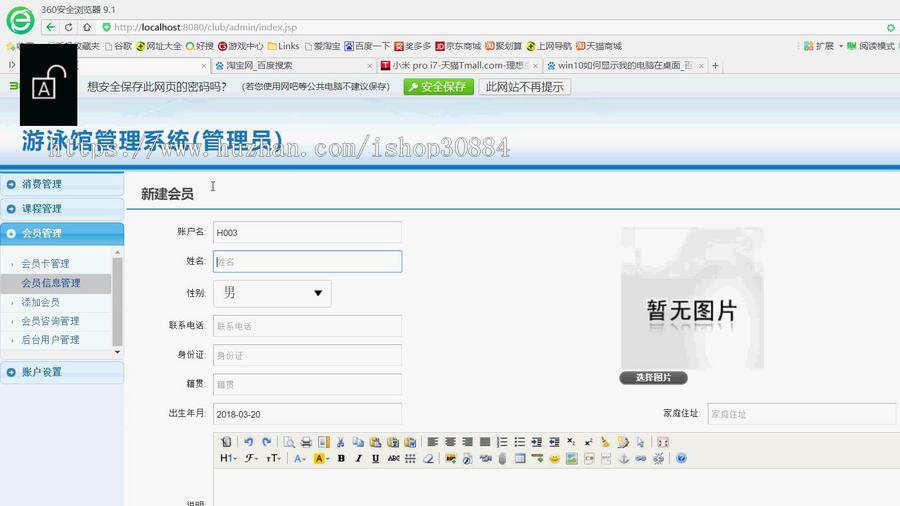This screenshot has height=506, width=900.
Task: Open 会员信息管理 in the sidebar
Action: tap(51, 283)
